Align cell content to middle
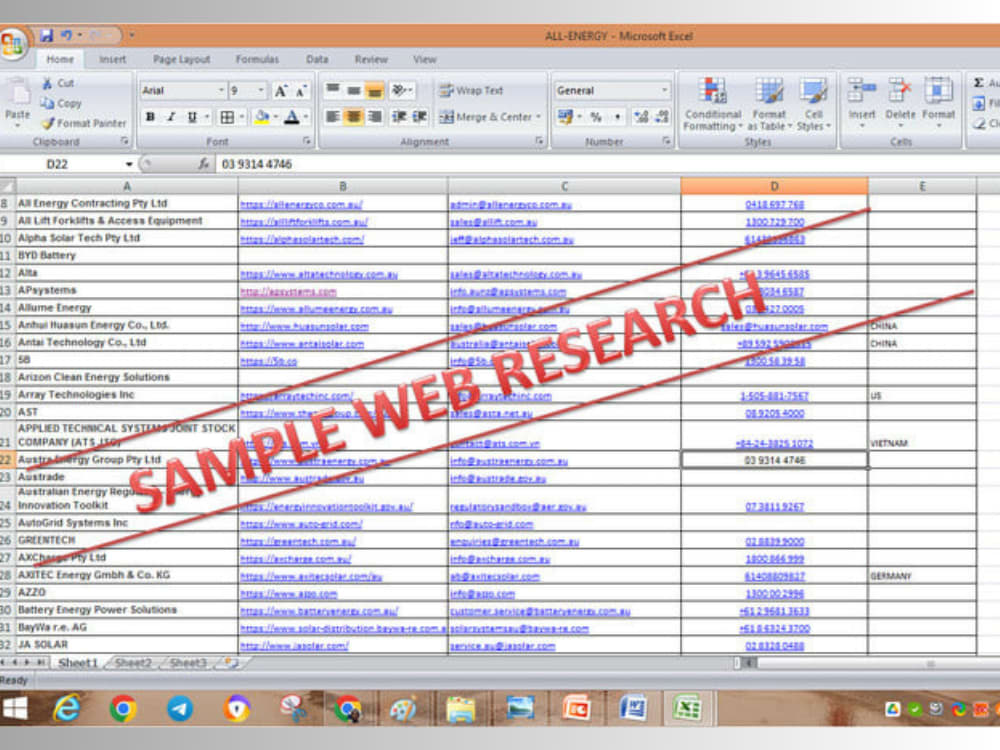 (354, 91)
